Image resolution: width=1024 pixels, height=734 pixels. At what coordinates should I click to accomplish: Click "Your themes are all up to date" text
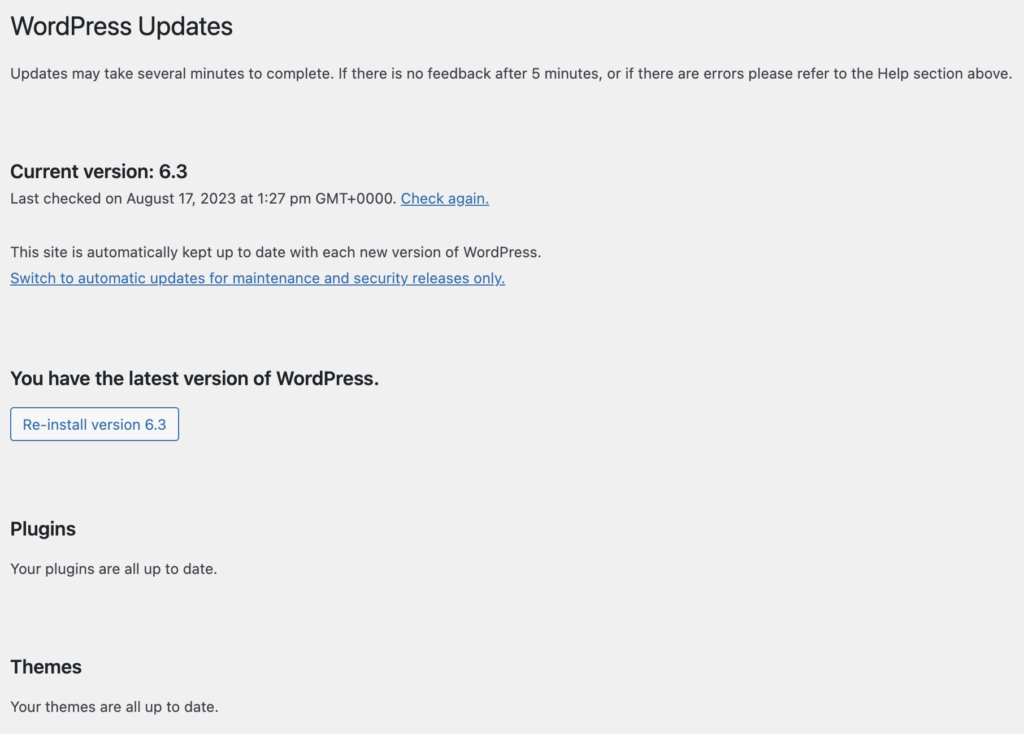point(114,707)
